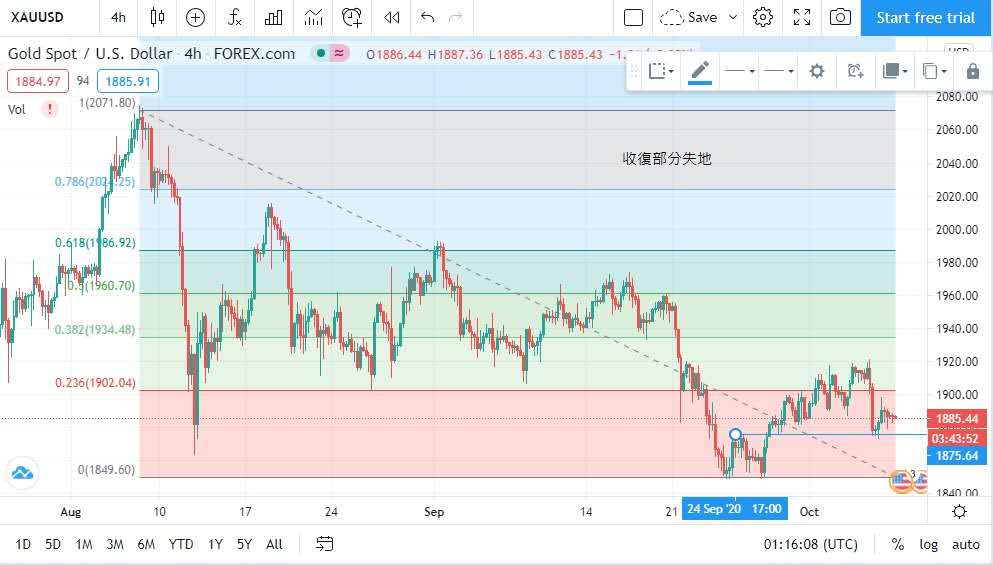Expand the Save dropdown arrow

(x=733, y=17)
